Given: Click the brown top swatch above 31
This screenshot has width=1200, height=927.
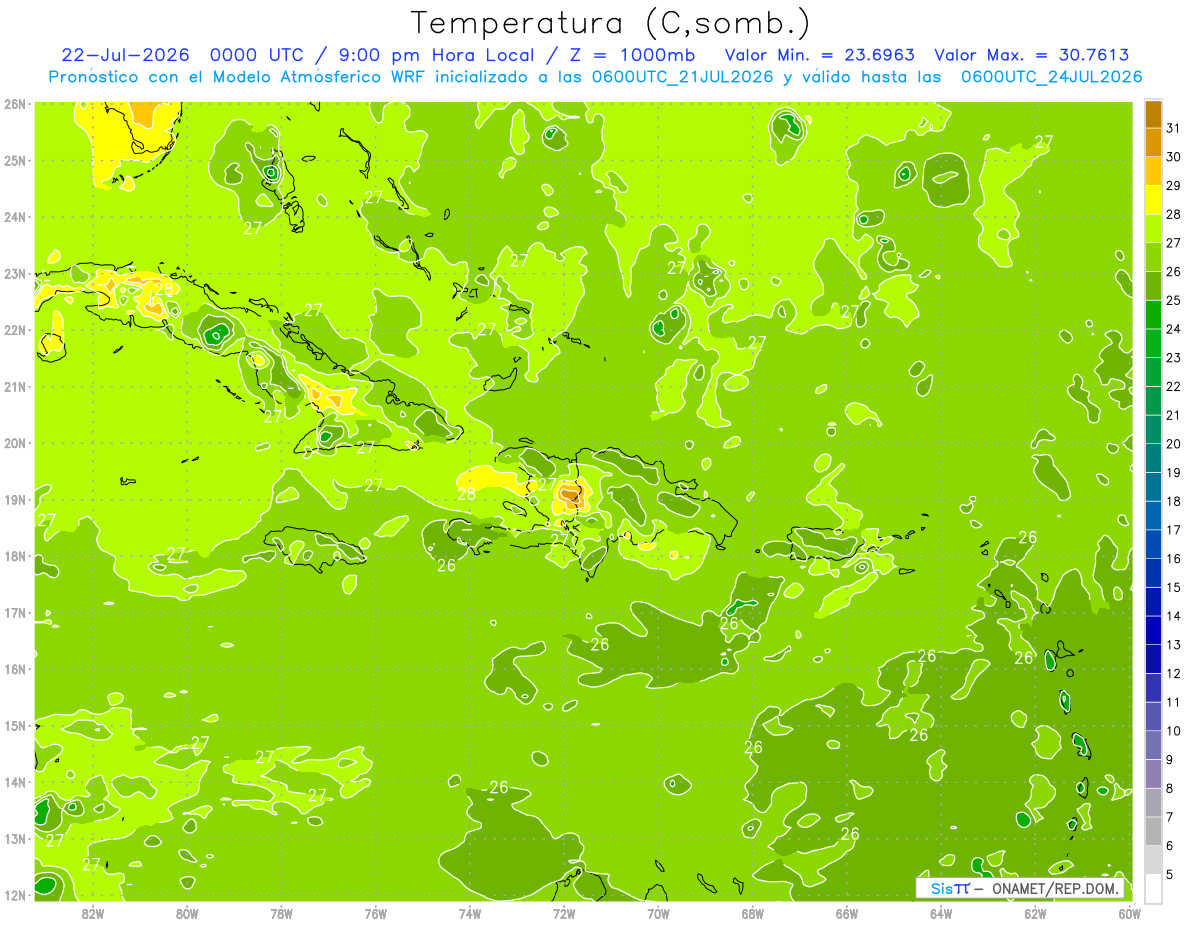Looking at the screenshot, I should tap(1153, 114).
